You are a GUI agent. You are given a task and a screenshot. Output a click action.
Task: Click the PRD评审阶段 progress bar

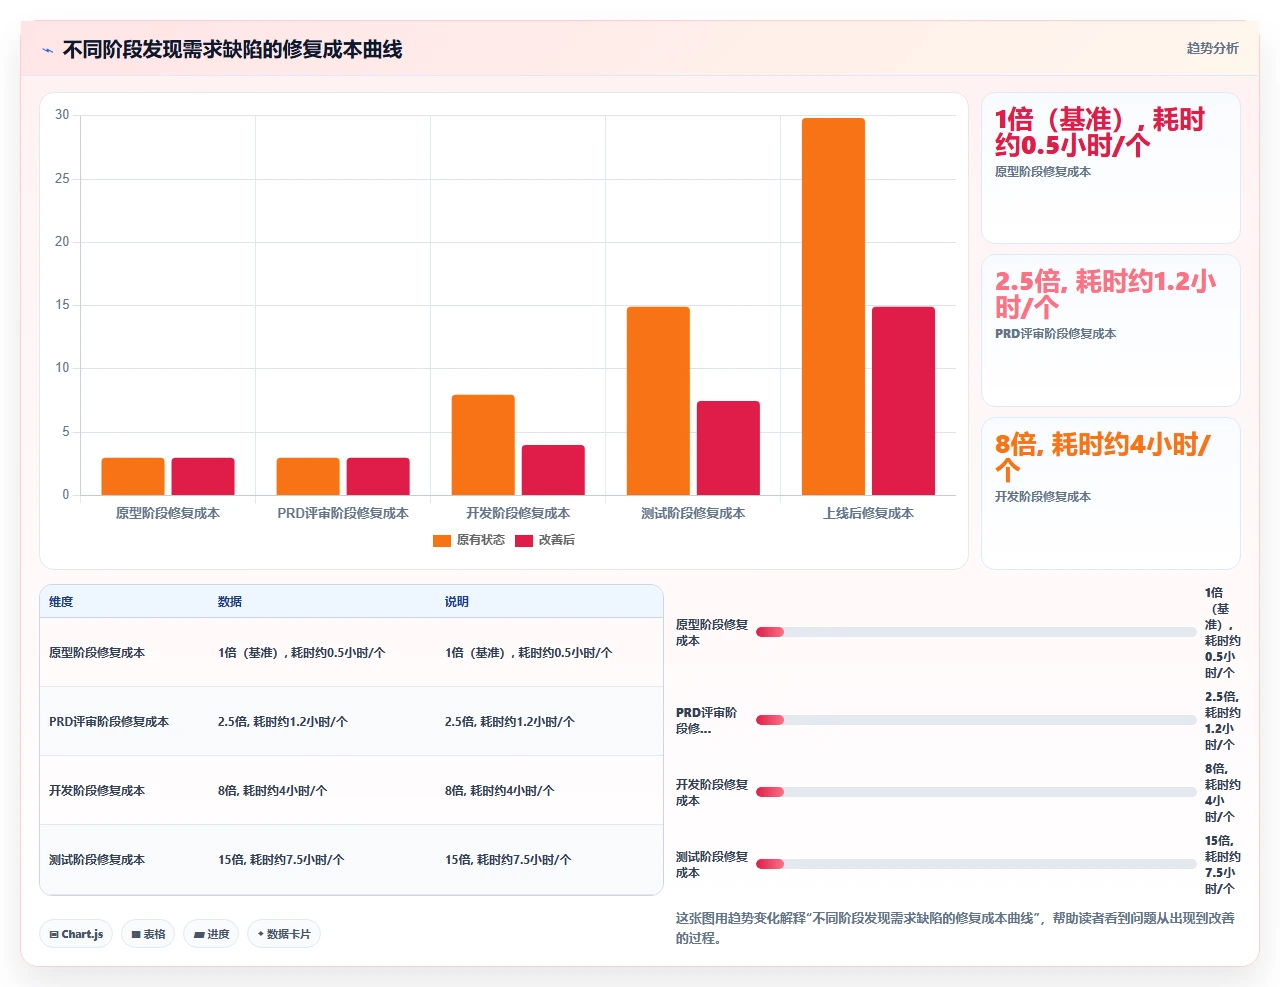coord(976,720)
